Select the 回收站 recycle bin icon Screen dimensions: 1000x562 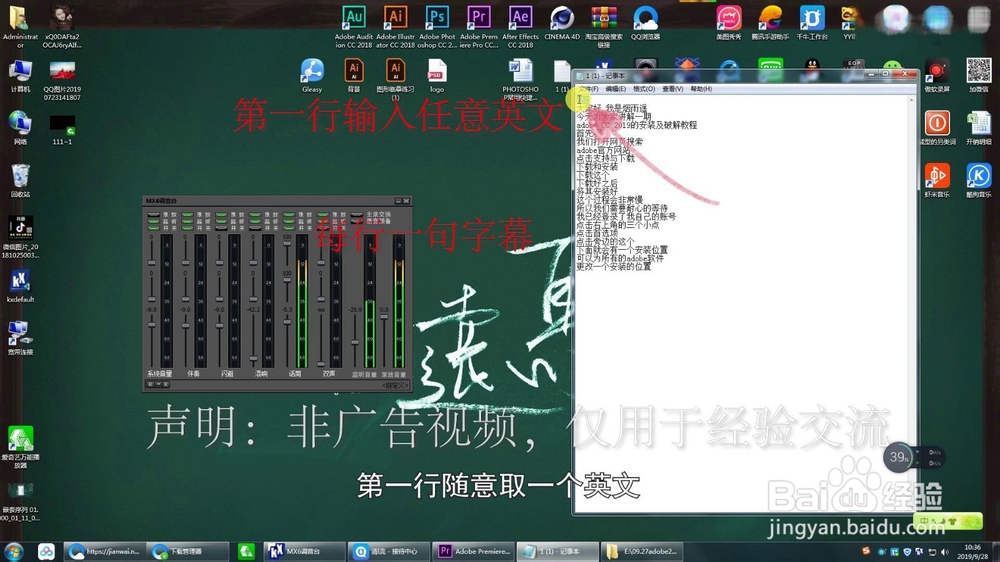tap(20, 181)
